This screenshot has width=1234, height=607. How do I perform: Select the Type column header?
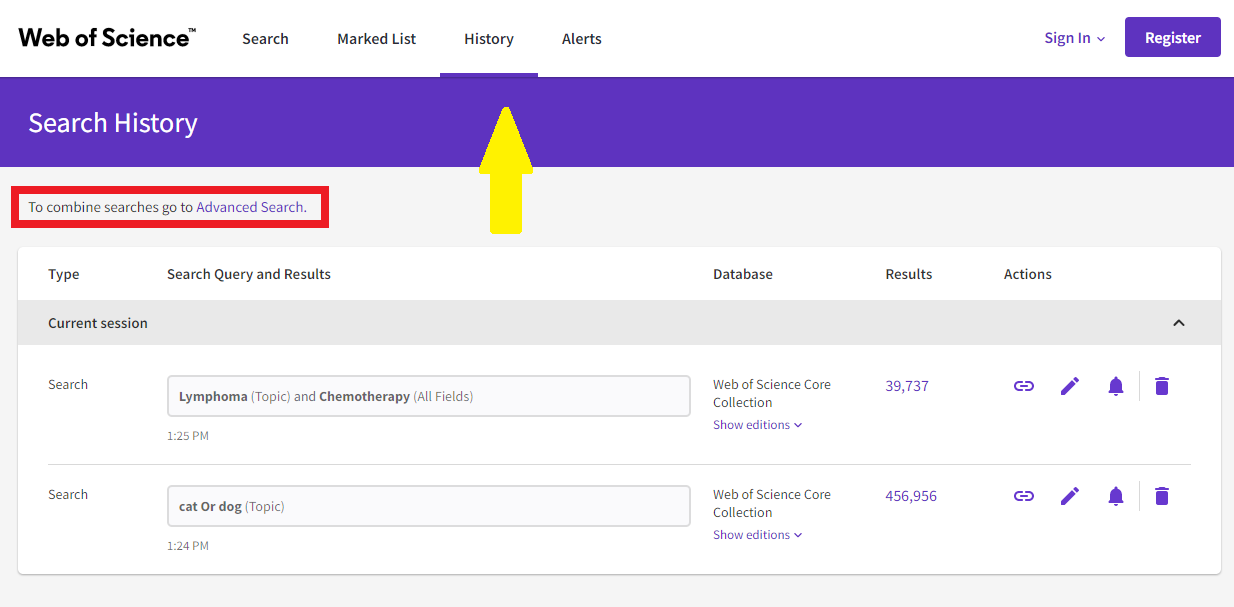click(x=64, y=274)
